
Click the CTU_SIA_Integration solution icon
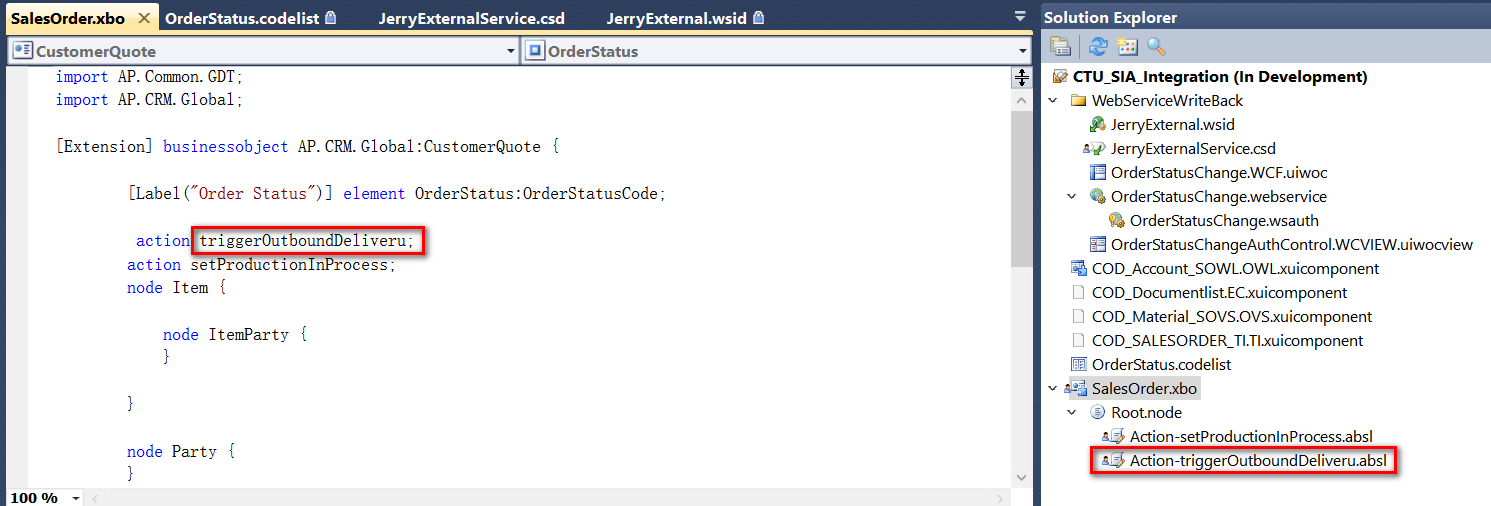pos(1060,77)
